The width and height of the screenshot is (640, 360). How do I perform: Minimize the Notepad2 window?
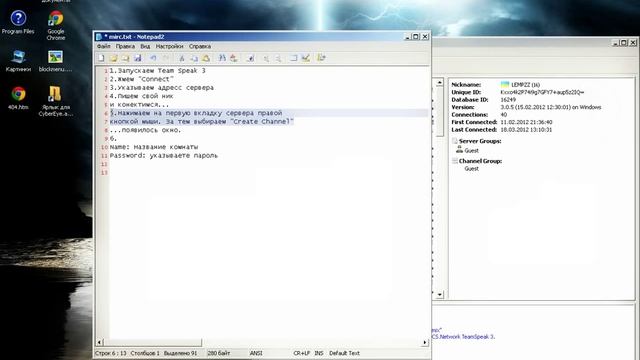pos(407,36)
